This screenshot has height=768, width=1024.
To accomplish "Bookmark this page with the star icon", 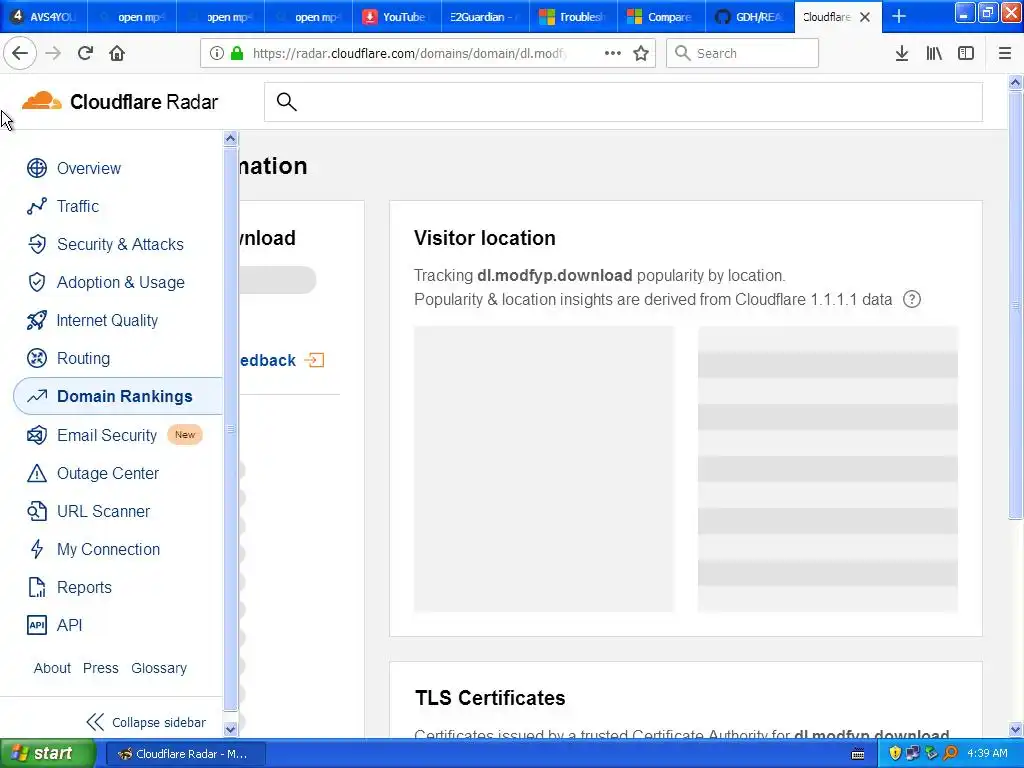I will [641, 53].
